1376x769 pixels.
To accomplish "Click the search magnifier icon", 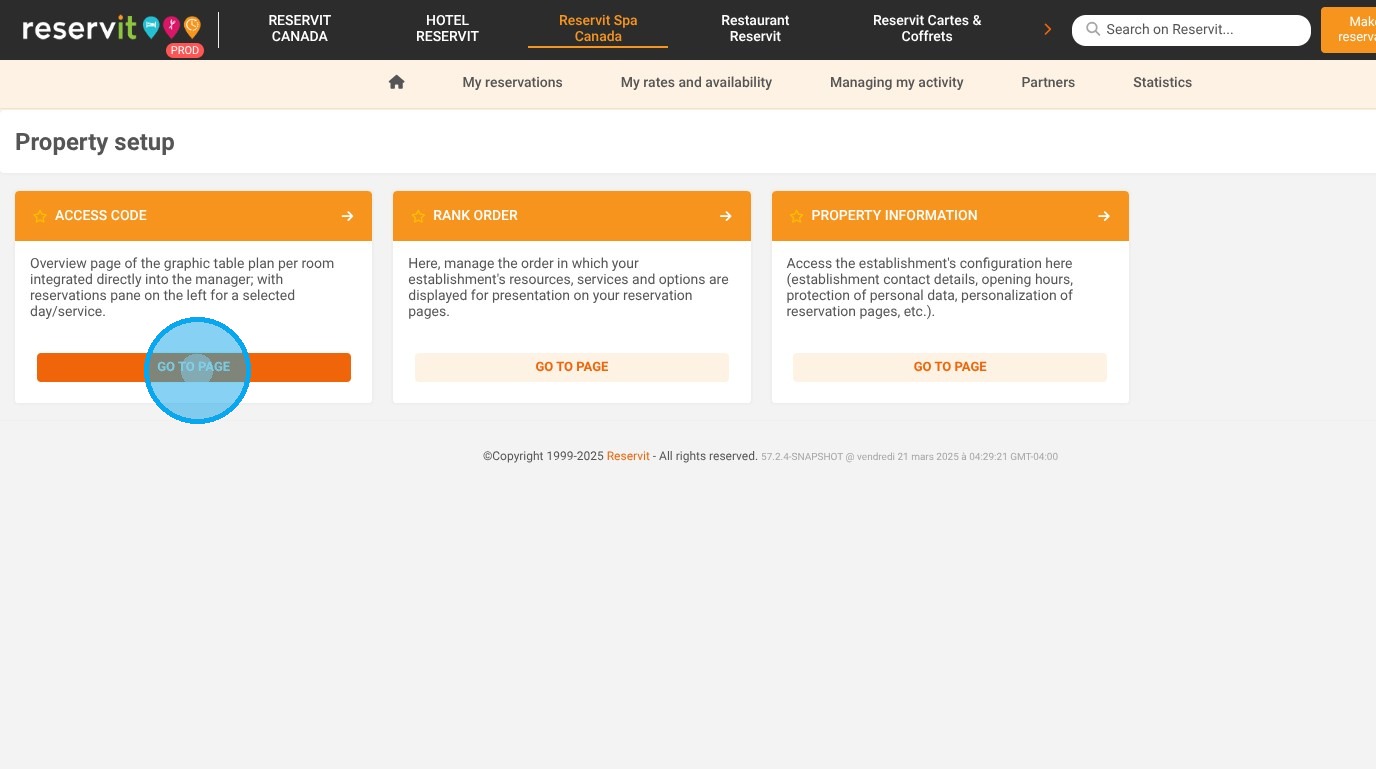I will pos(1093,30).
